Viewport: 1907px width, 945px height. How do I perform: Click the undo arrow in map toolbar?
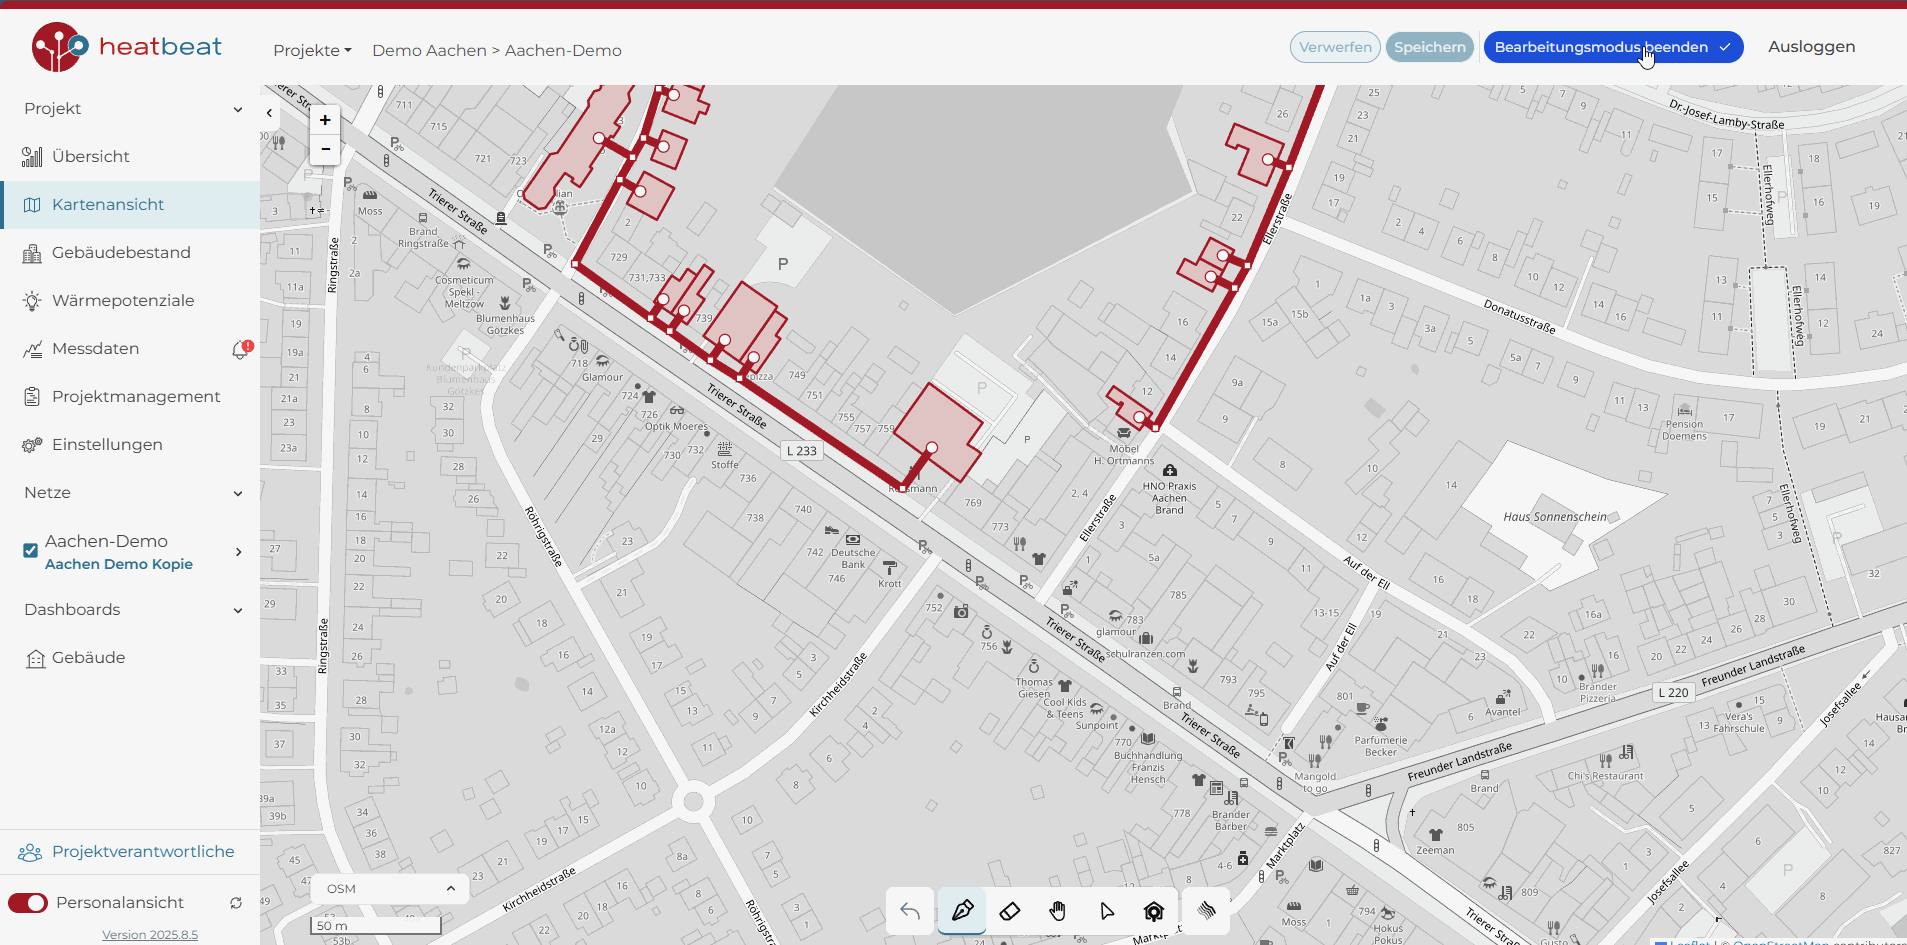click(910, 911)
